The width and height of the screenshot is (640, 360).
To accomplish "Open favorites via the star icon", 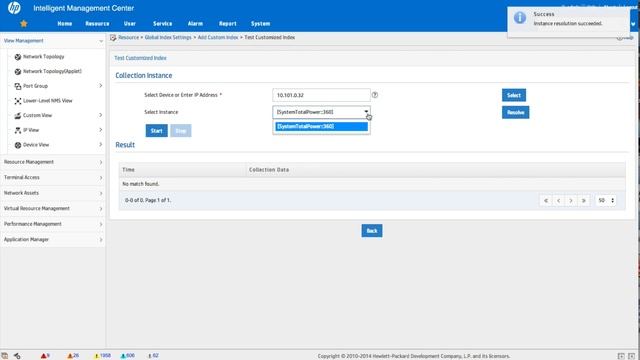I will 24,24.
